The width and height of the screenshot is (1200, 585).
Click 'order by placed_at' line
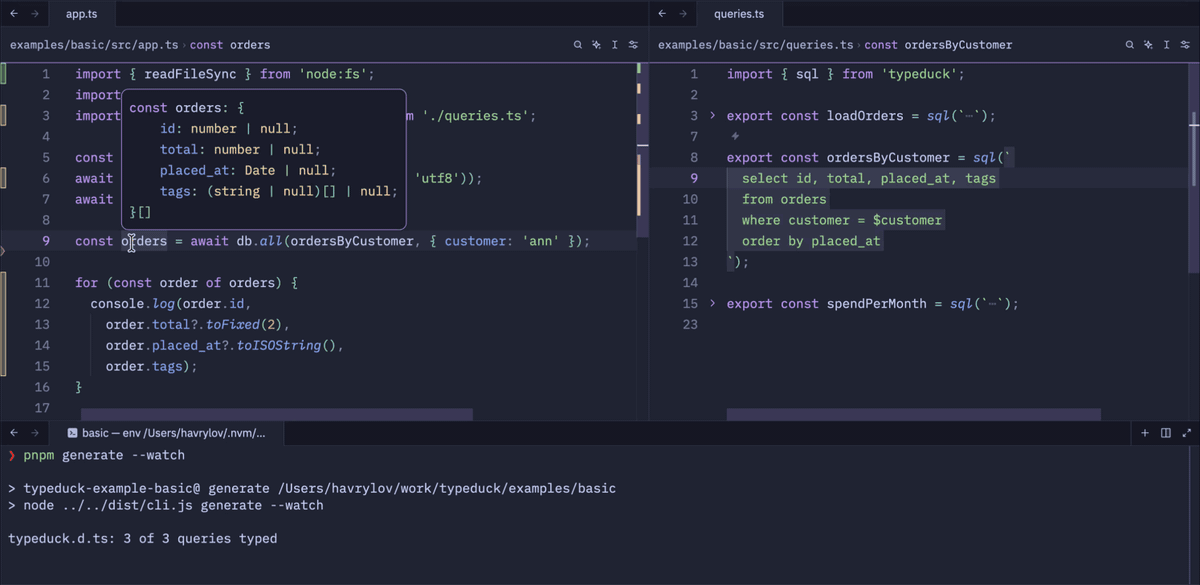pos(811,241)
